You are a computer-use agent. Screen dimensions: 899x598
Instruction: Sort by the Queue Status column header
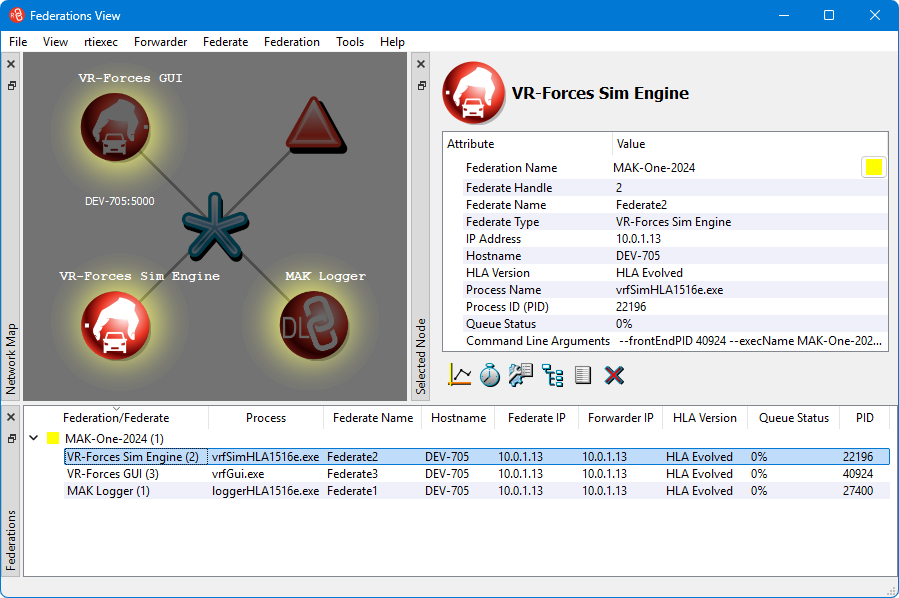[793, 418]
